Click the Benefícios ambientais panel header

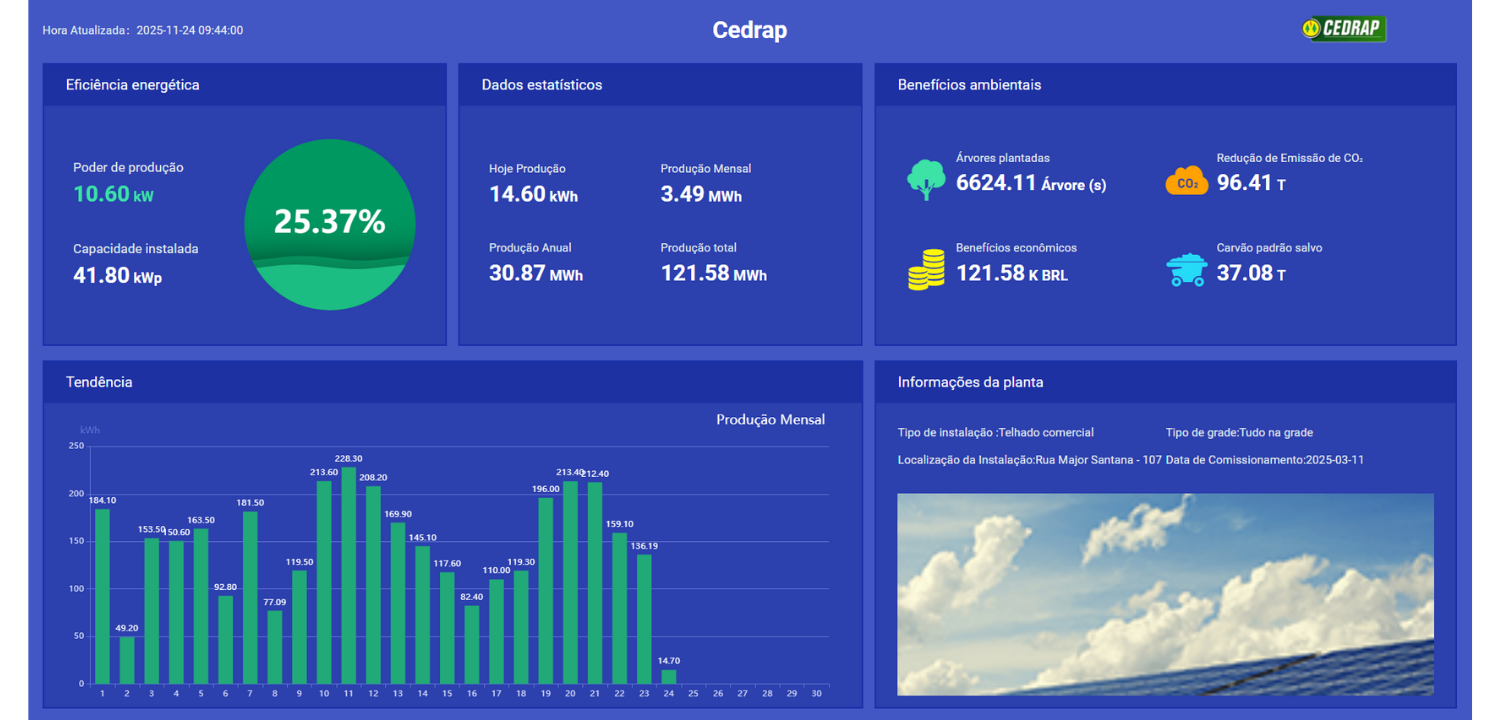point(969,85)
